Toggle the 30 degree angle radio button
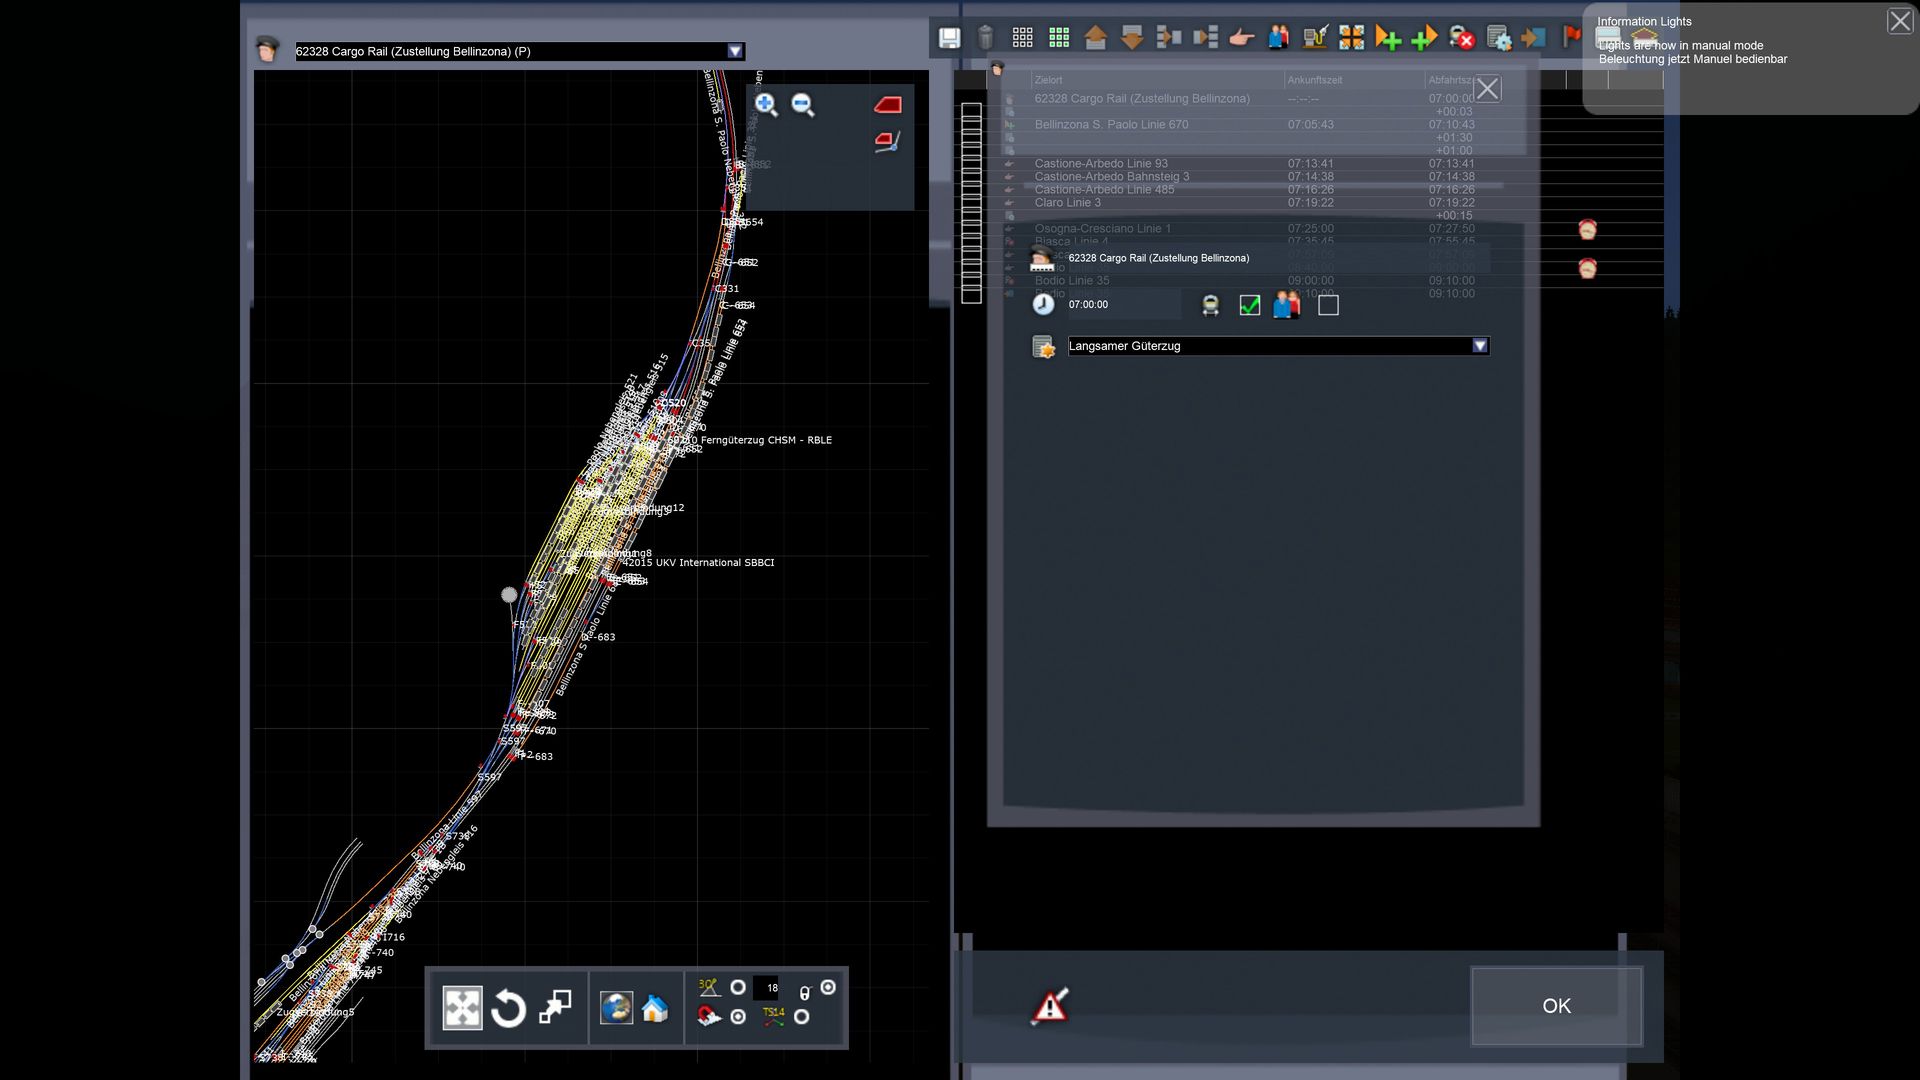1920x1080 pixels. pos(738,987)
